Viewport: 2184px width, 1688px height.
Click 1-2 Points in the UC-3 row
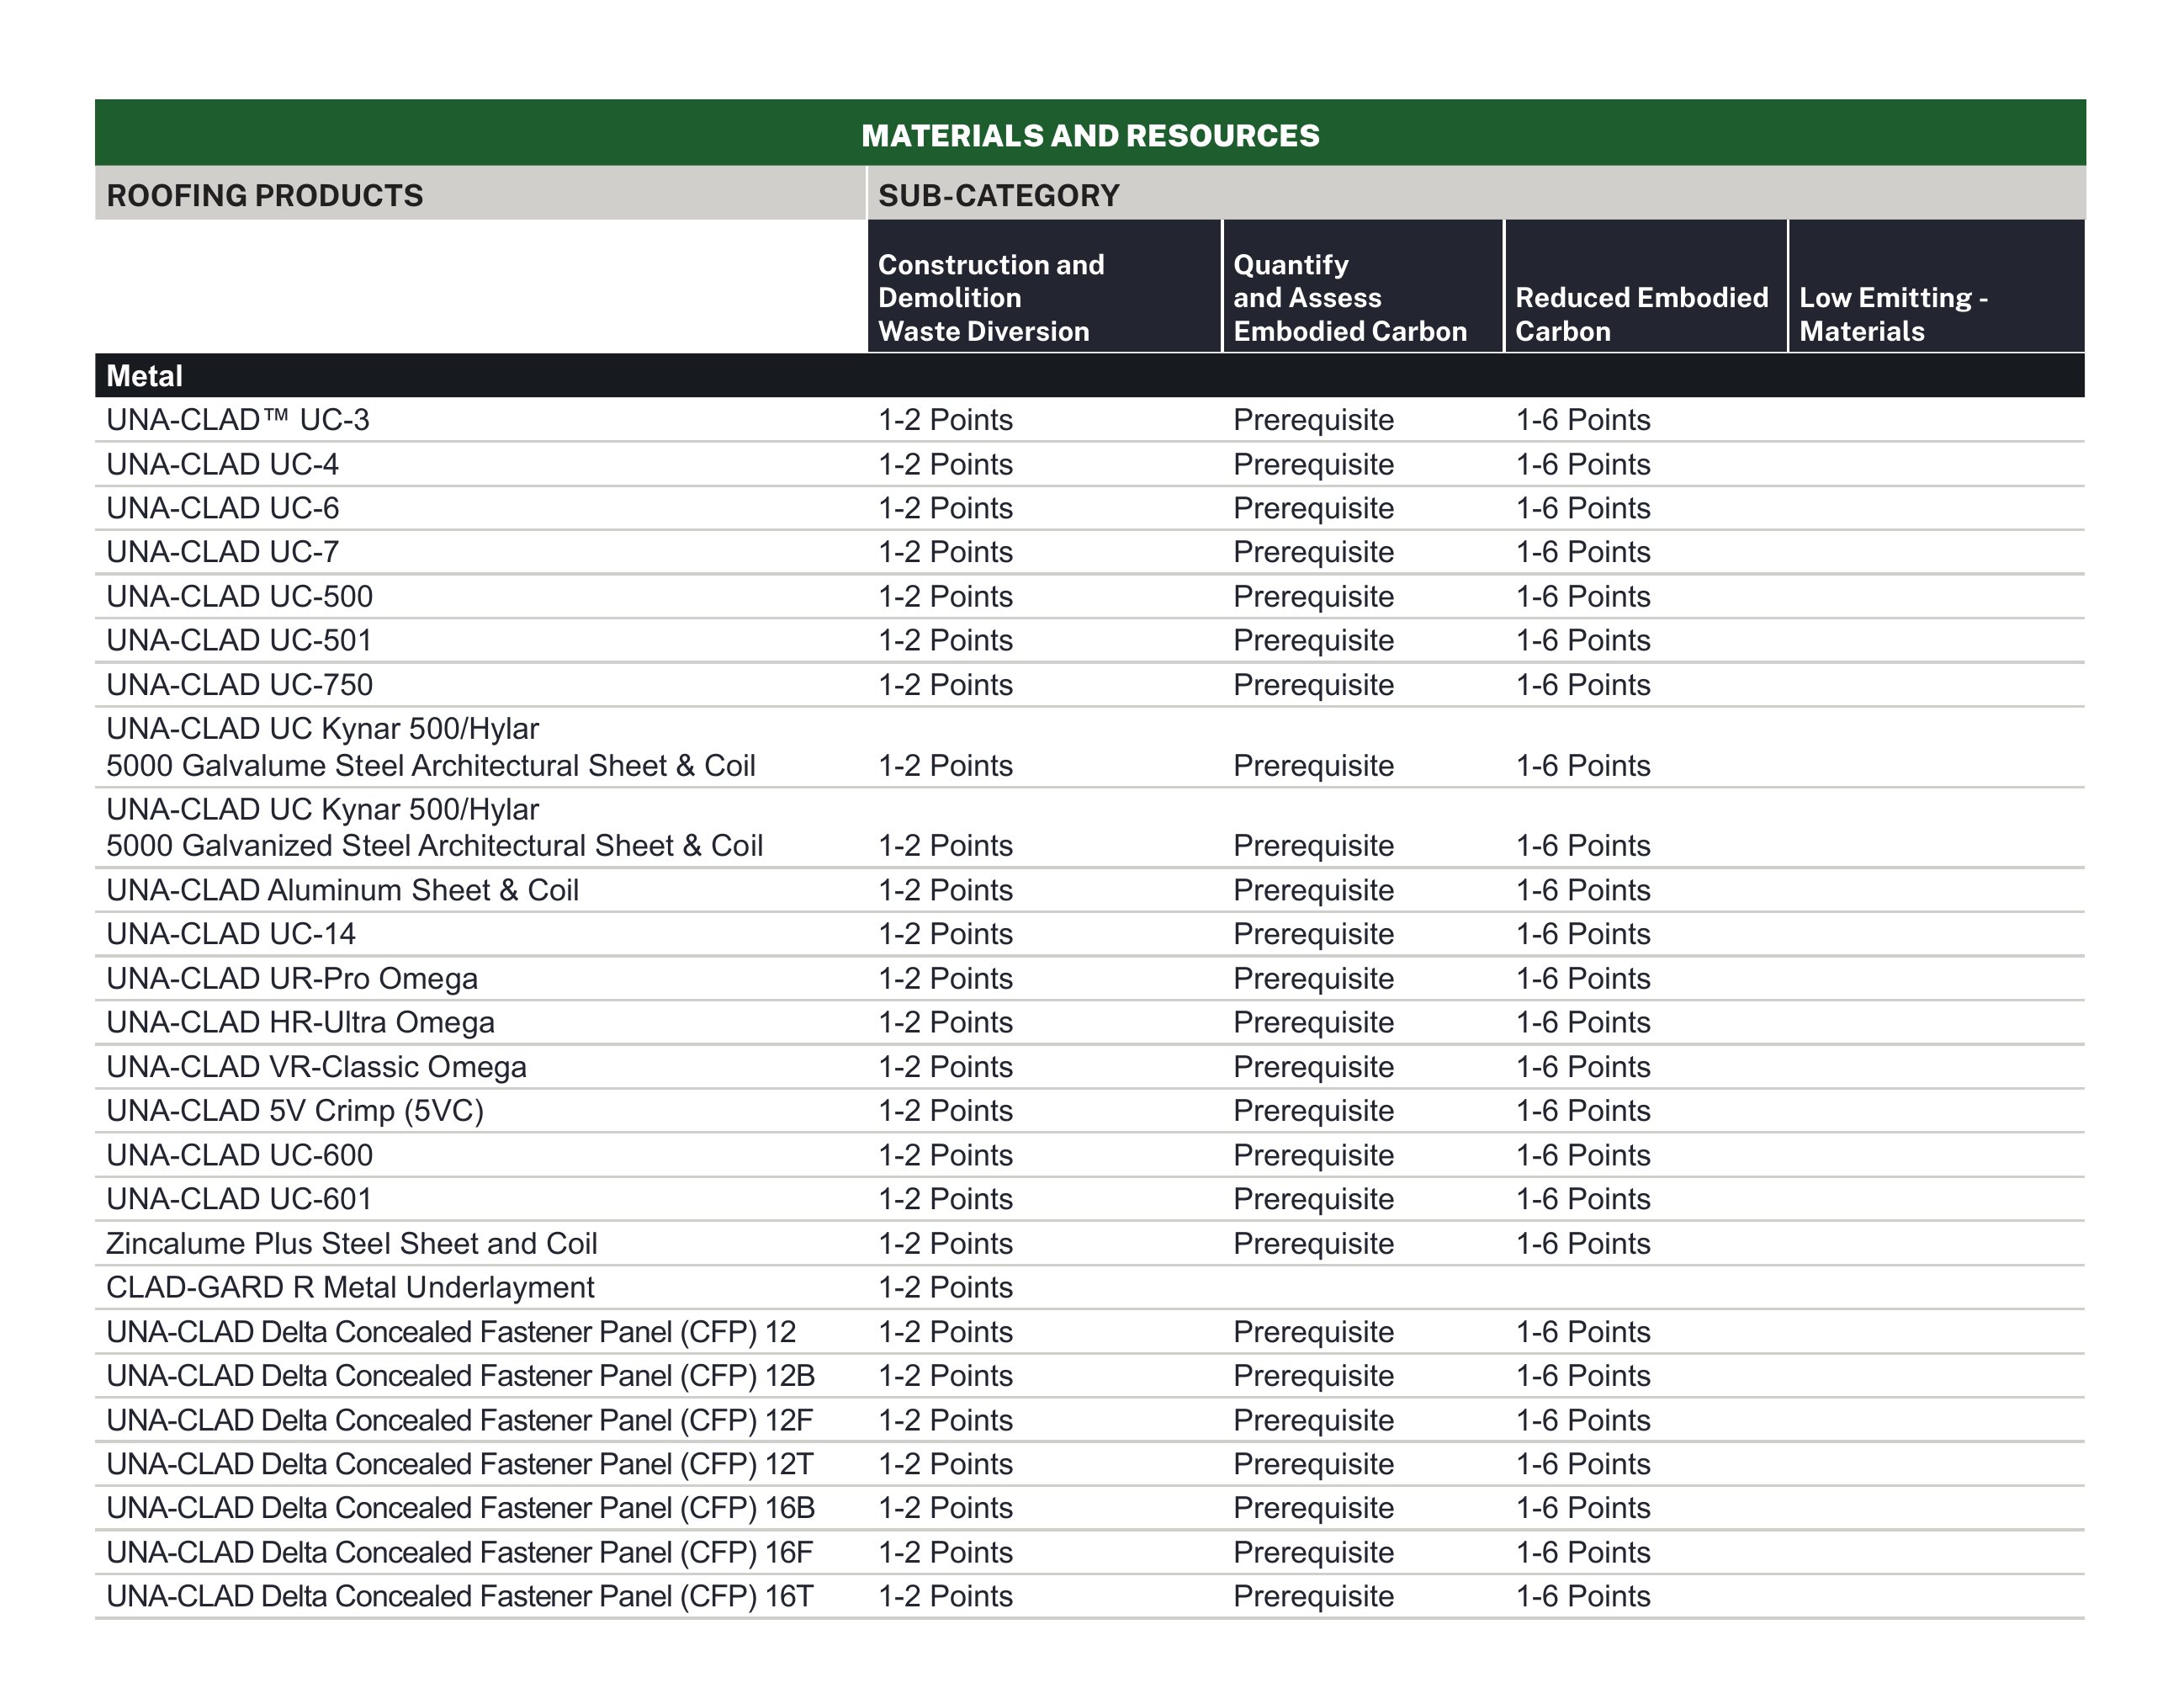click(x=945, y=420)
